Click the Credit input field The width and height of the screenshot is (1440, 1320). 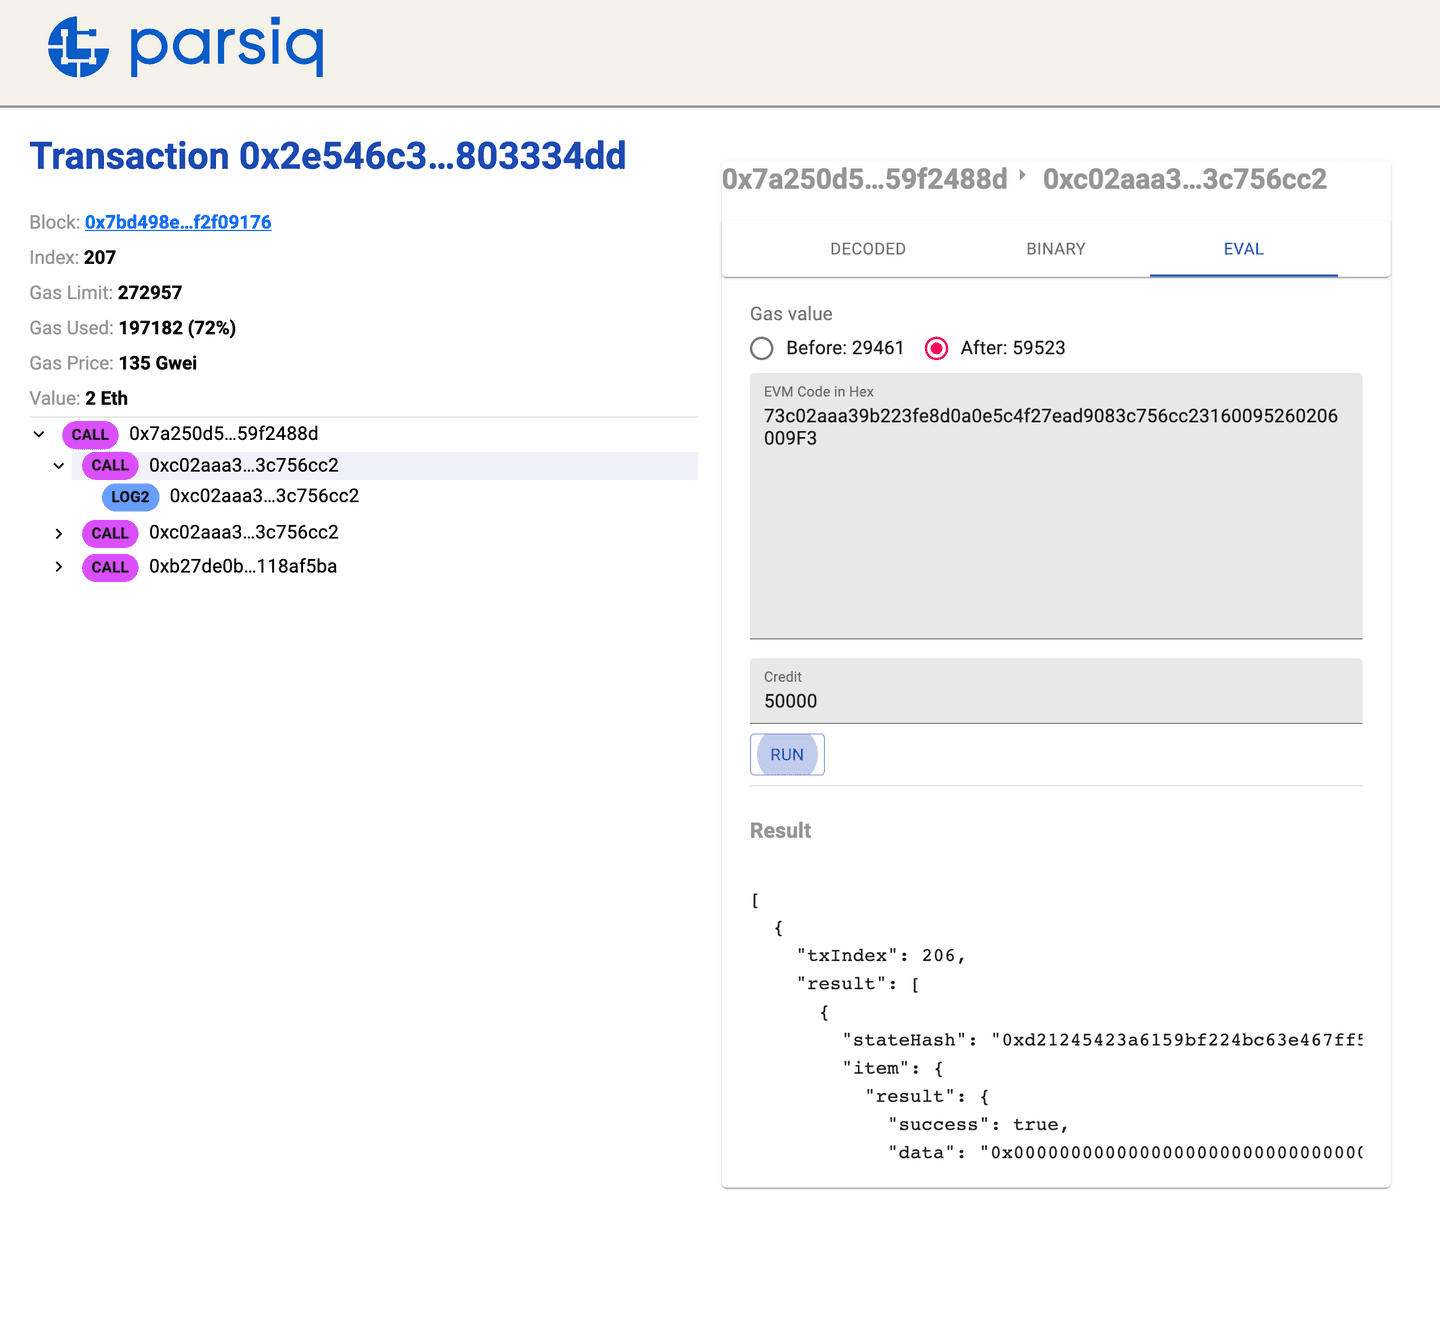[x=1056, y=691]
